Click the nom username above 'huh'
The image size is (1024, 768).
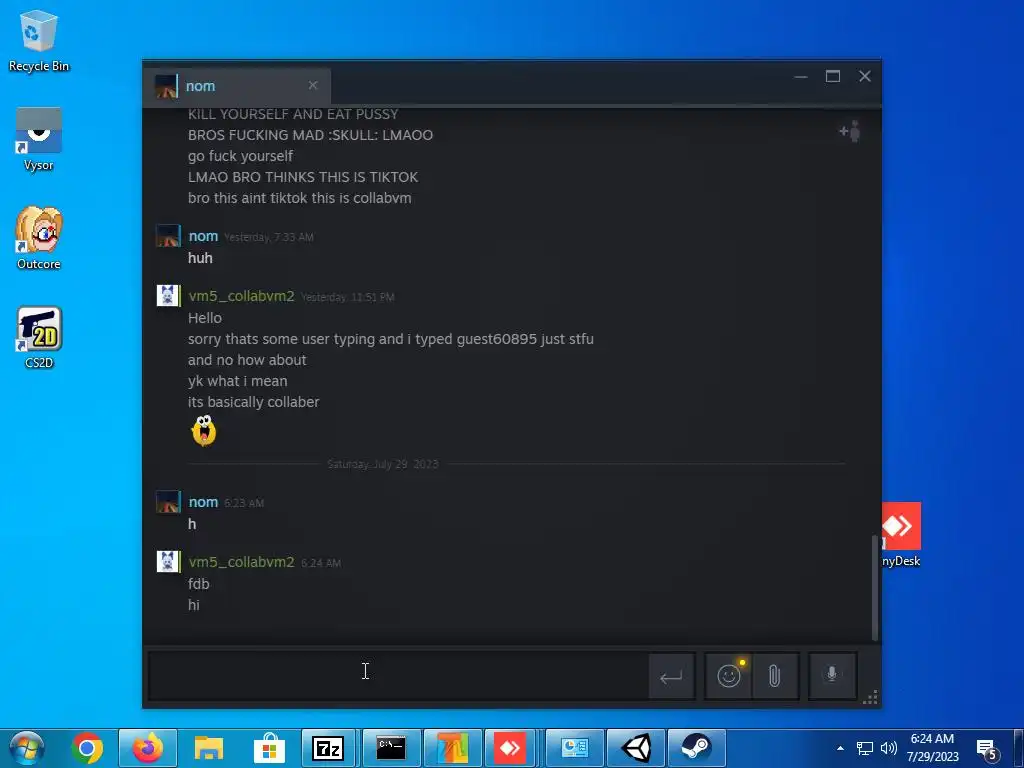pyautogui.click(x=203, y=236)
